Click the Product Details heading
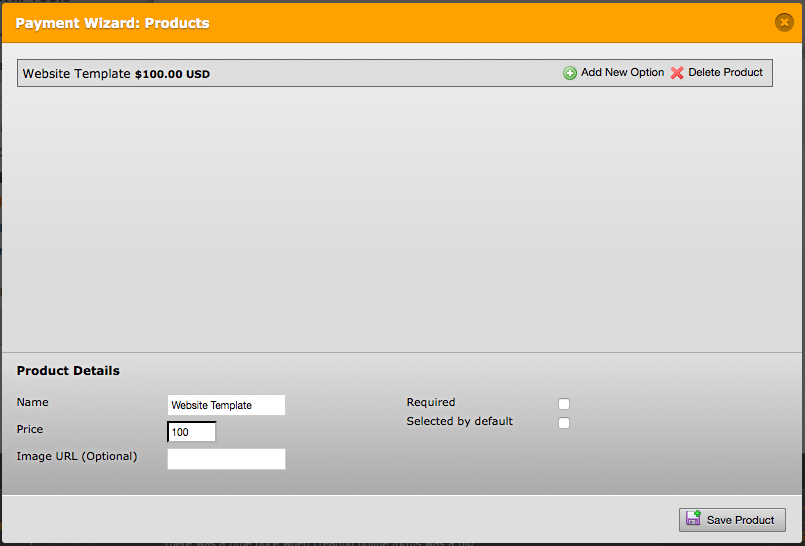Screen dimensions: 805x546 68,371
